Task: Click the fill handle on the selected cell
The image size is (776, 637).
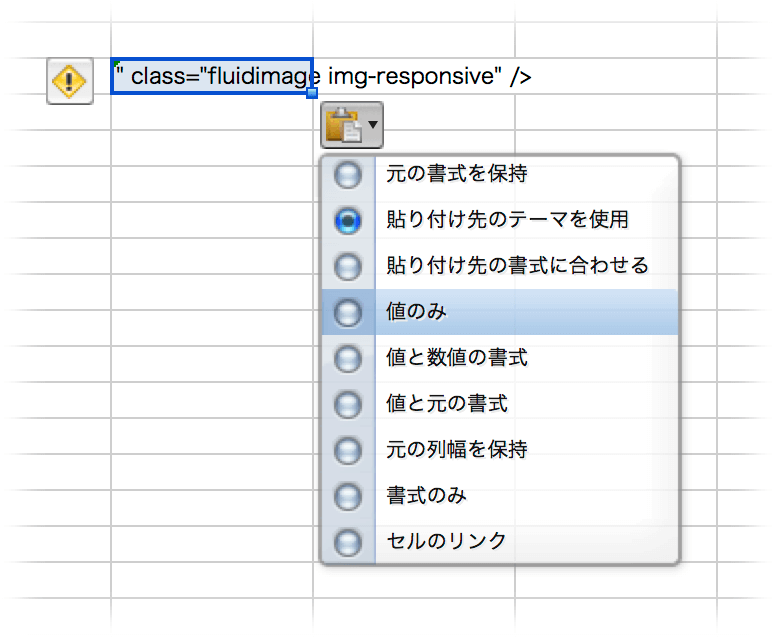Action: [x=312, y=93]
